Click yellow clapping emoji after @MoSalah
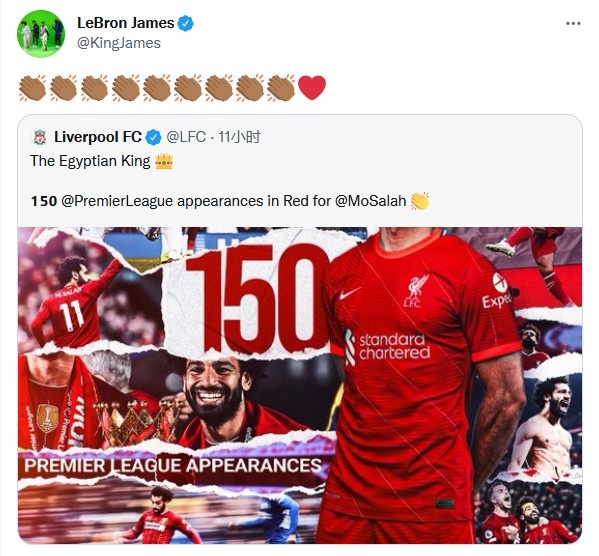Viewport: 599px width, 556px height. [420, 201]
